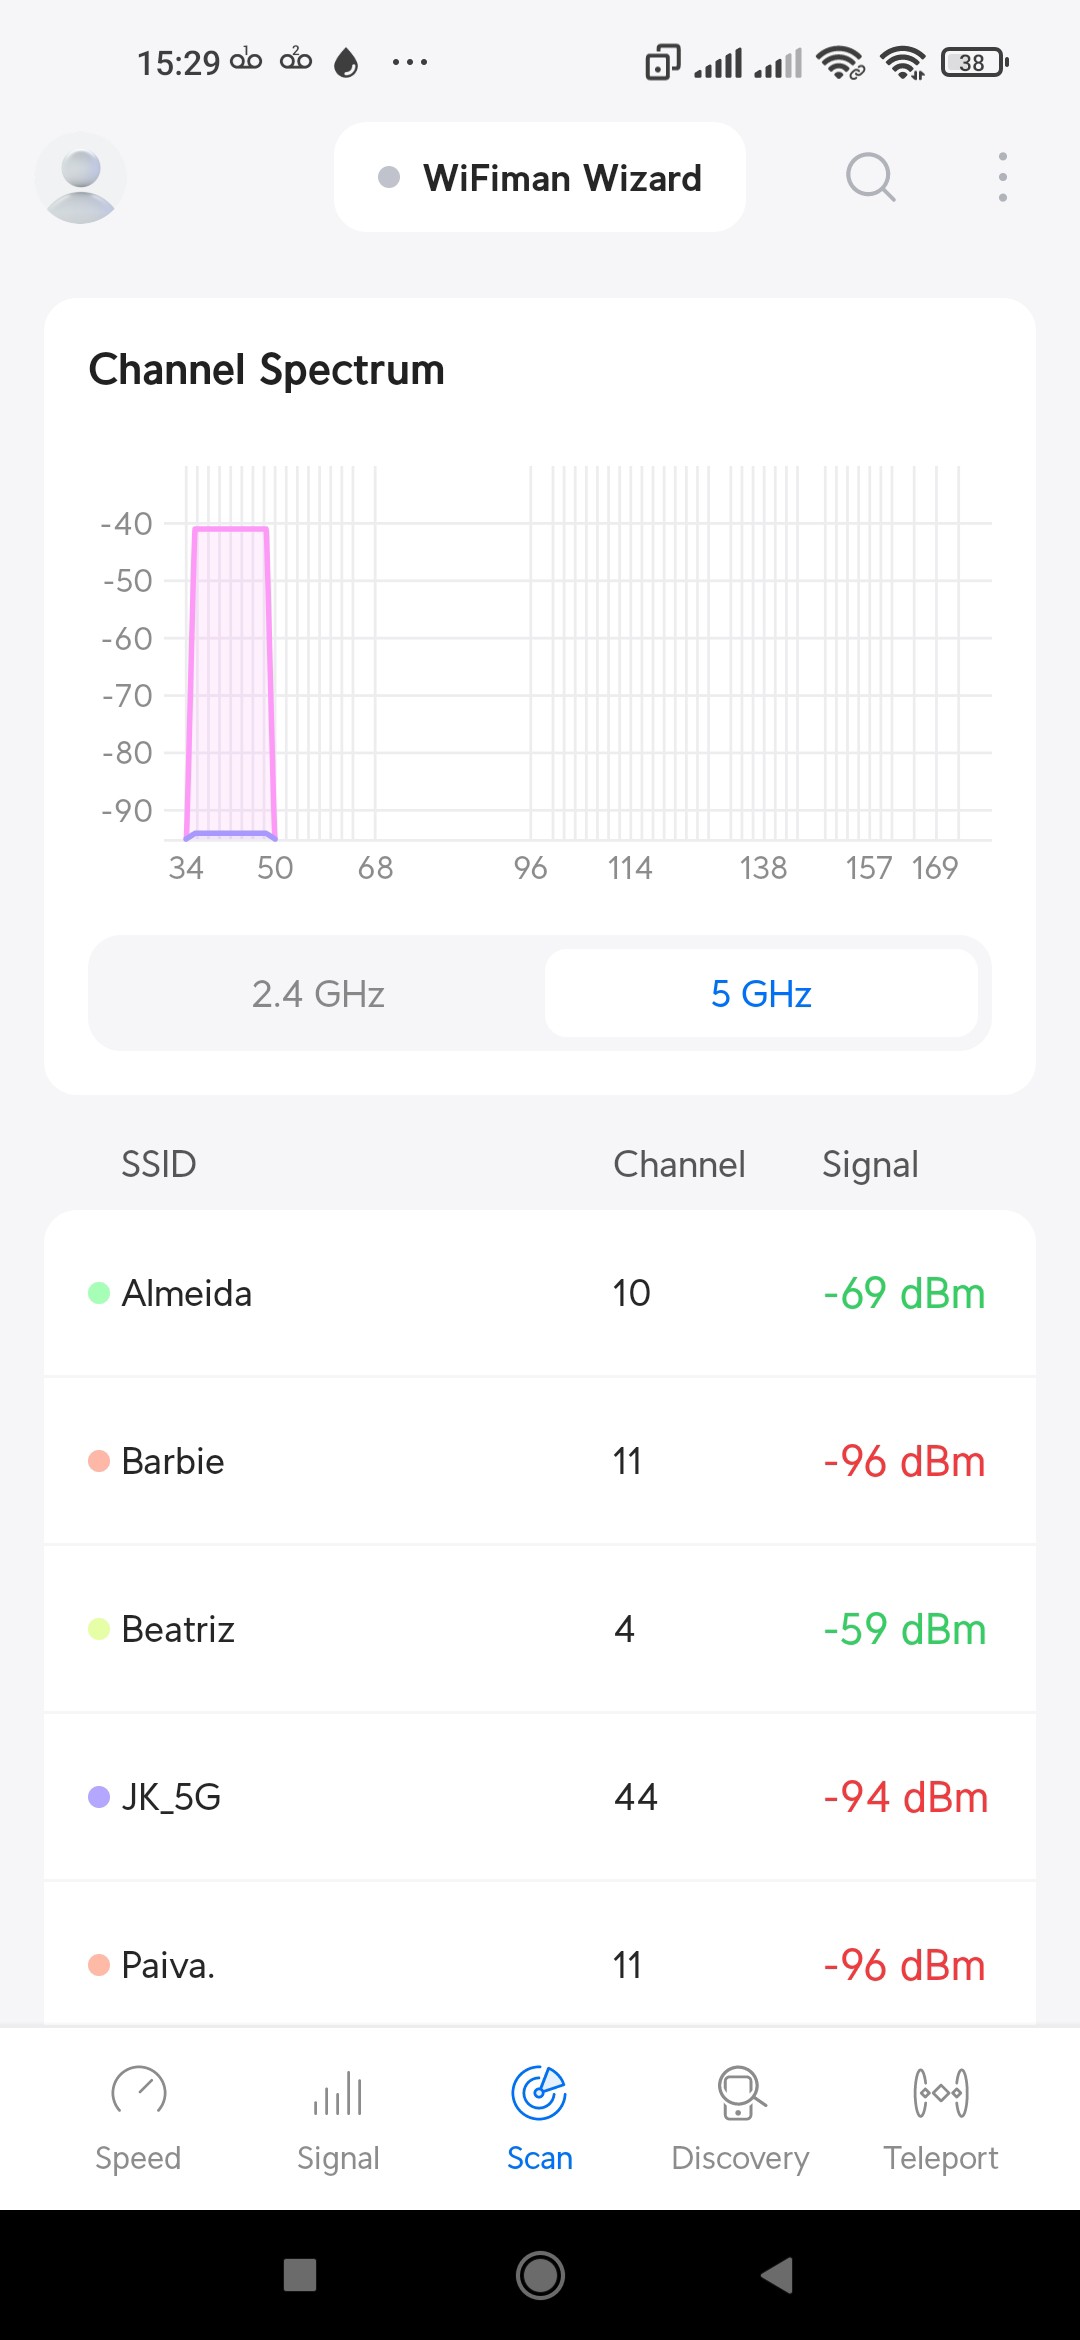Select the Scan radar icon
This screenshot has width=1080, height=2340.
(539, 2092)
